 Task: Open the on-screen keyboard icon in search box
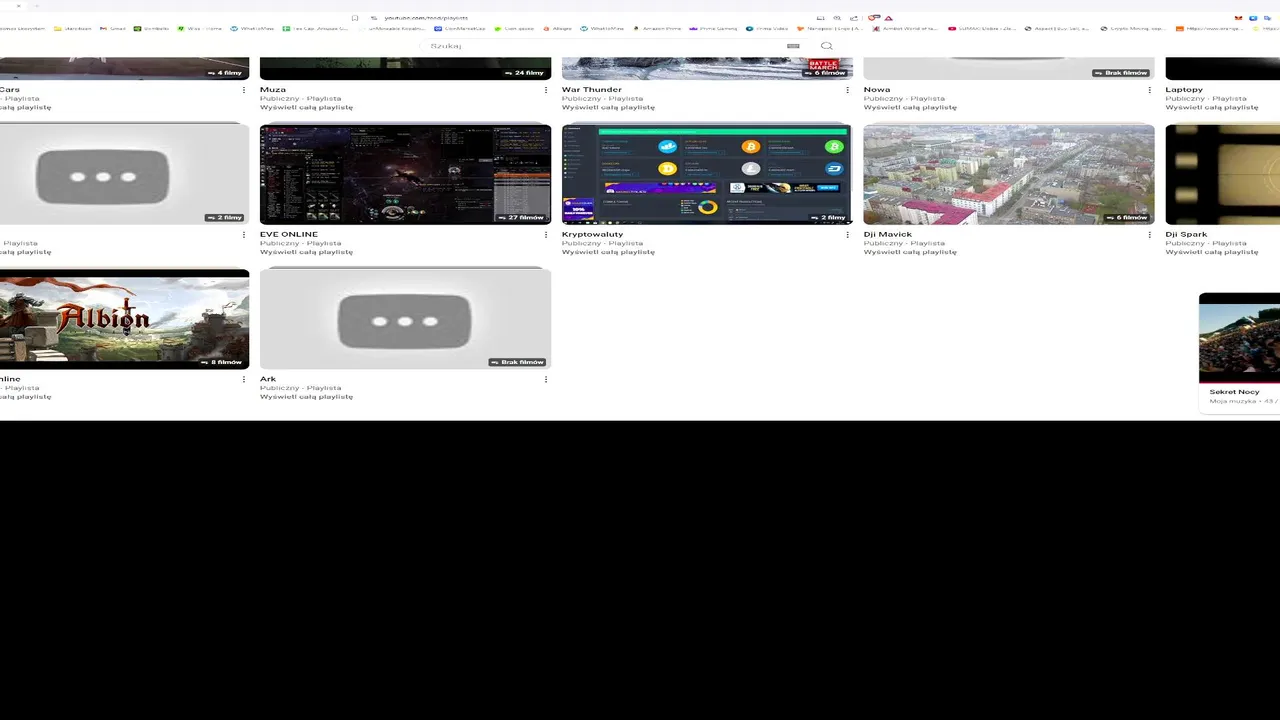click(x=793, y=46)
